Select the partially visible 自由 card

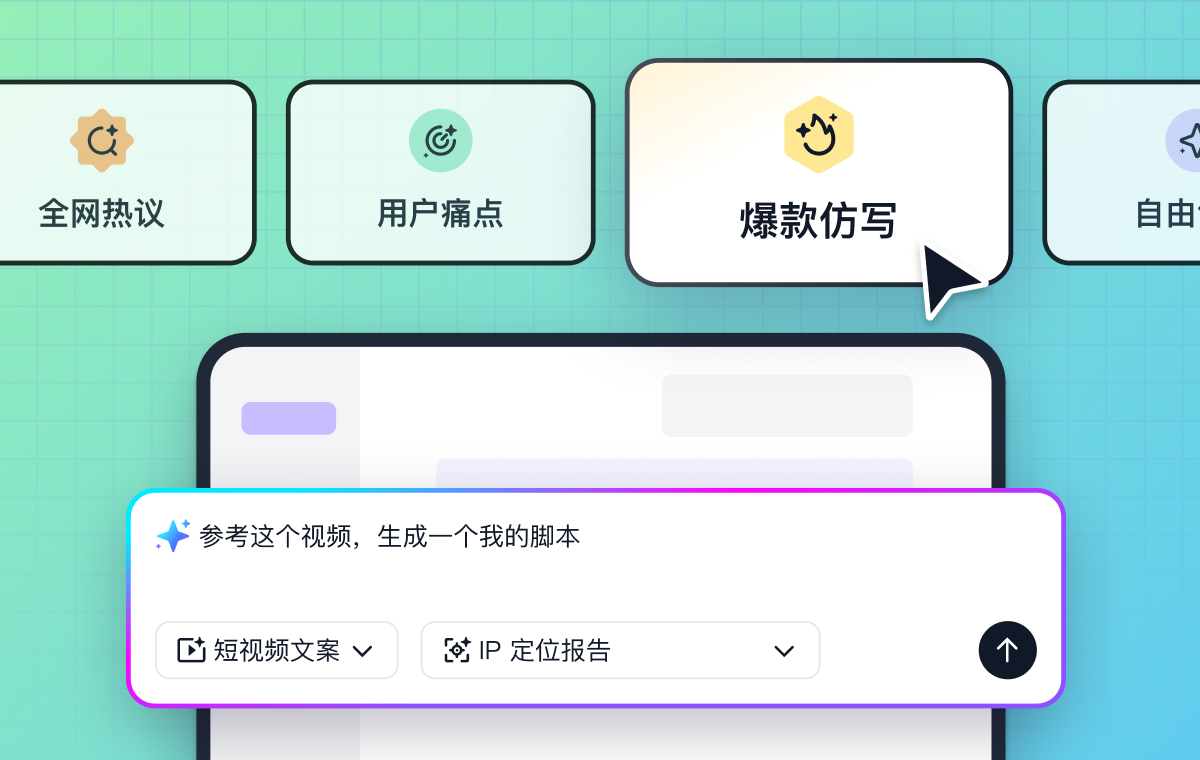click(x=1121, y=172)
